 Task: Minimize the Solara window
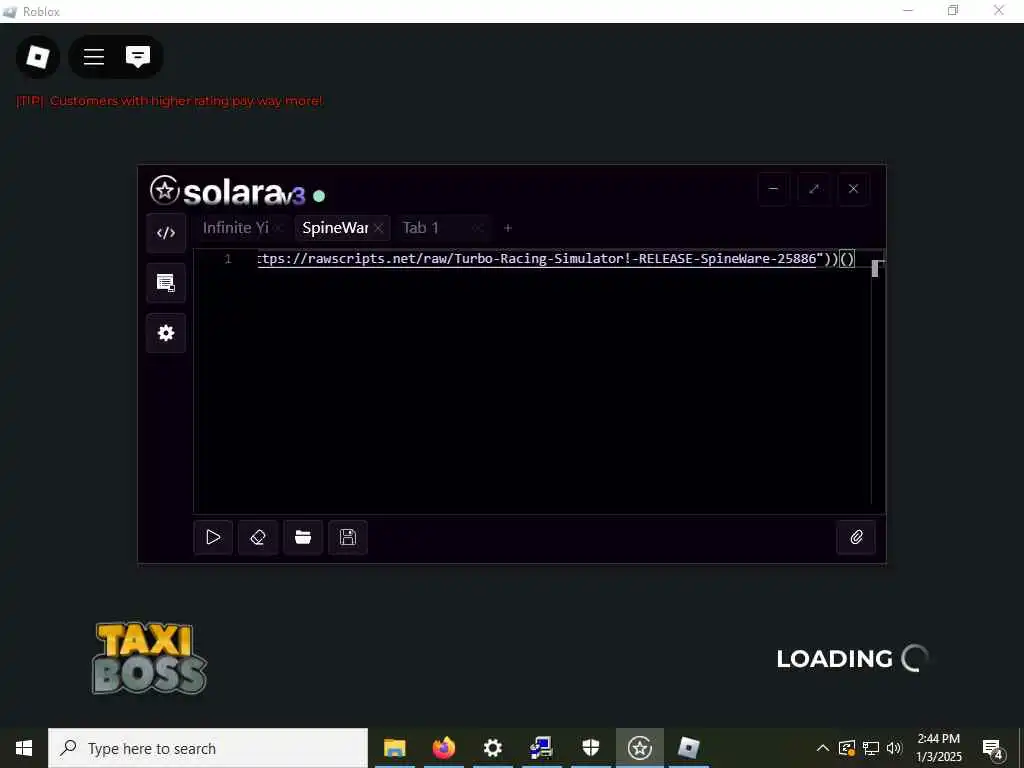(773, 189)
